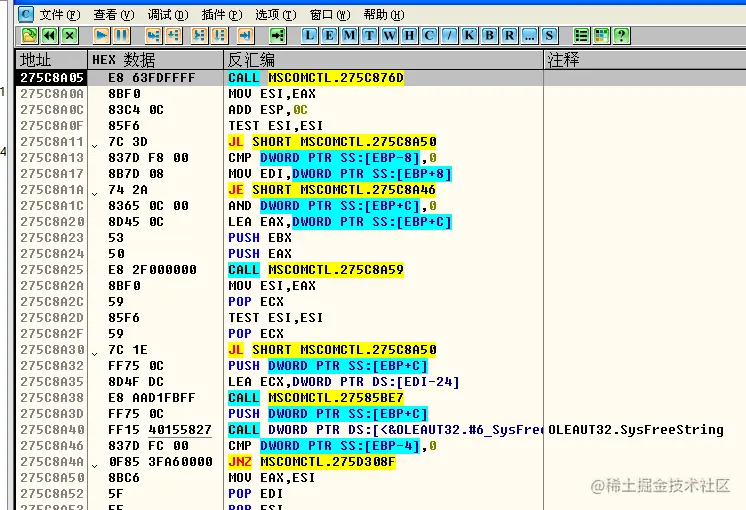This screenshot has width=746, height=510.
Task: Run the program with the play icon
Action: click(x=101, y=36)
